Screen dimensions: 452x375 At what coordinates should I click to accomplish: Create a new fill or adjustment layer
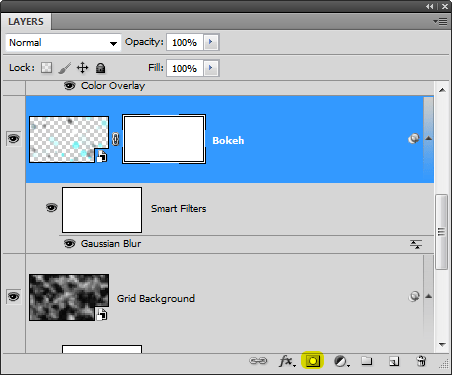coord(341,361)
